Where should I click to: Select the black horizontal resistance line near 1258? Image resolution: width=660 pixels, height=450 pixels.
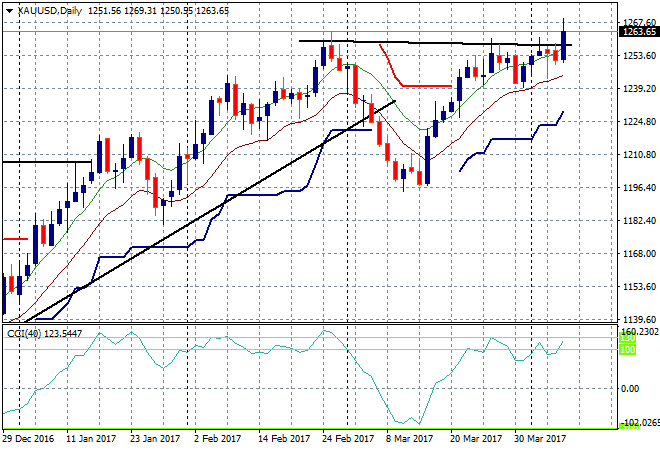435,43
